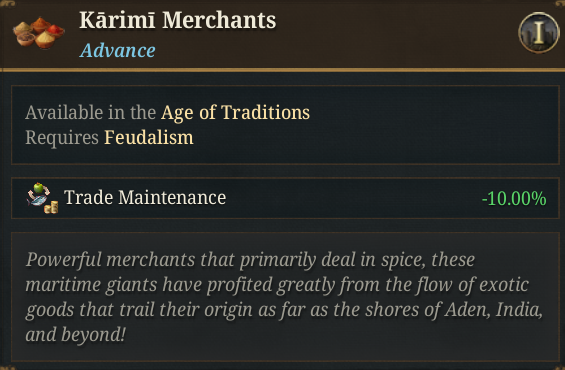
Task: Click the 'and beyond!' closing line
Action: [75, 335]
